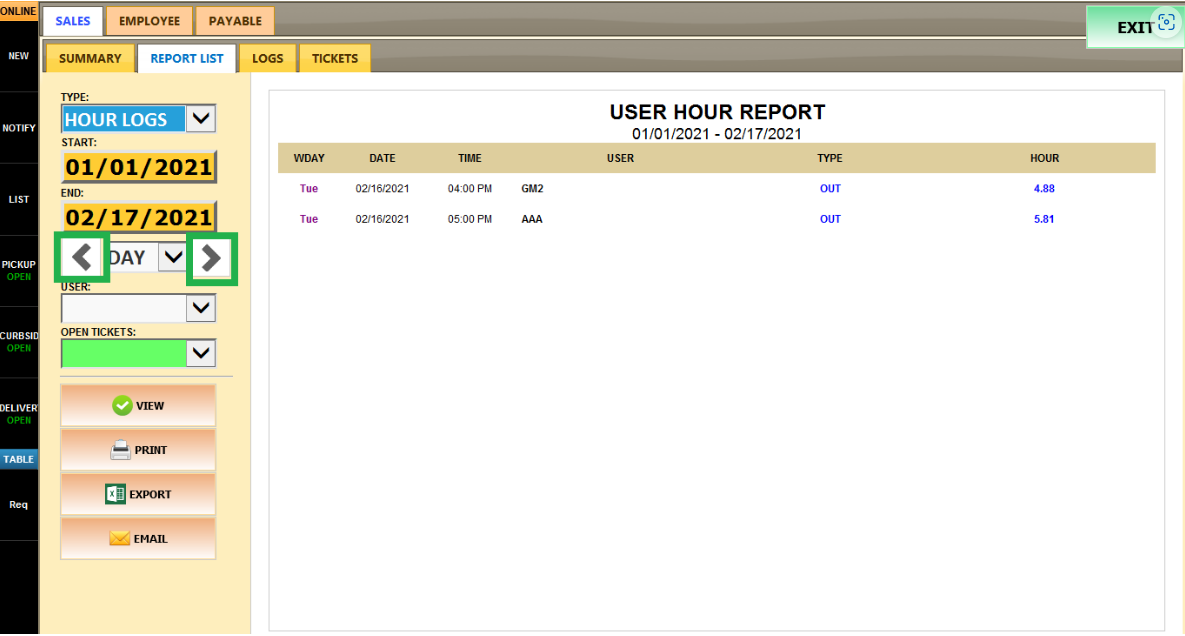Select TABLE in the sidebar

coord(19,459)
